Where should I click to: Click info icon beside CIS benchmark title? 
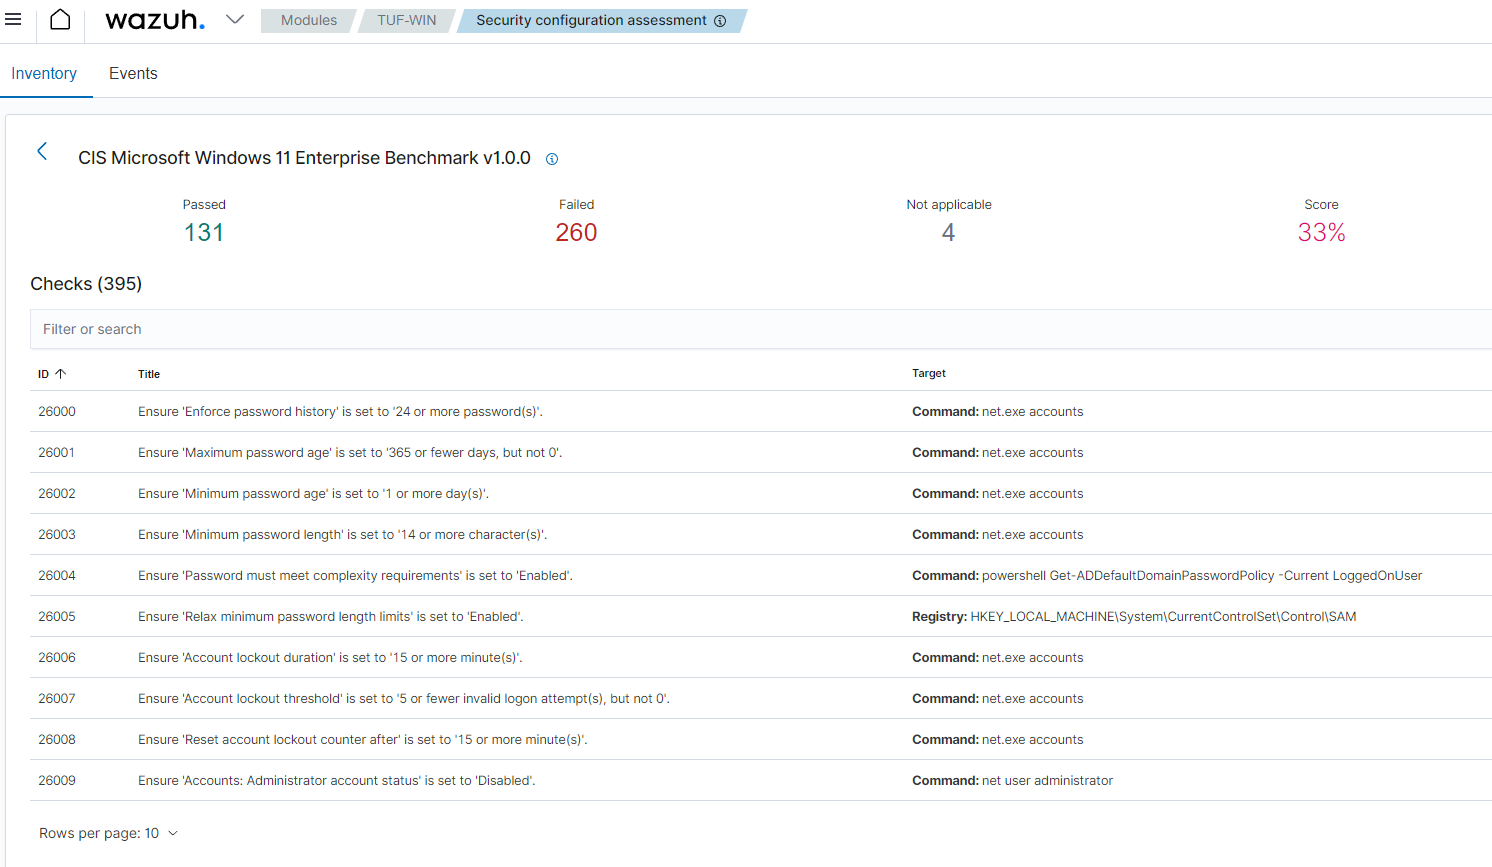[x=552, y=159]
